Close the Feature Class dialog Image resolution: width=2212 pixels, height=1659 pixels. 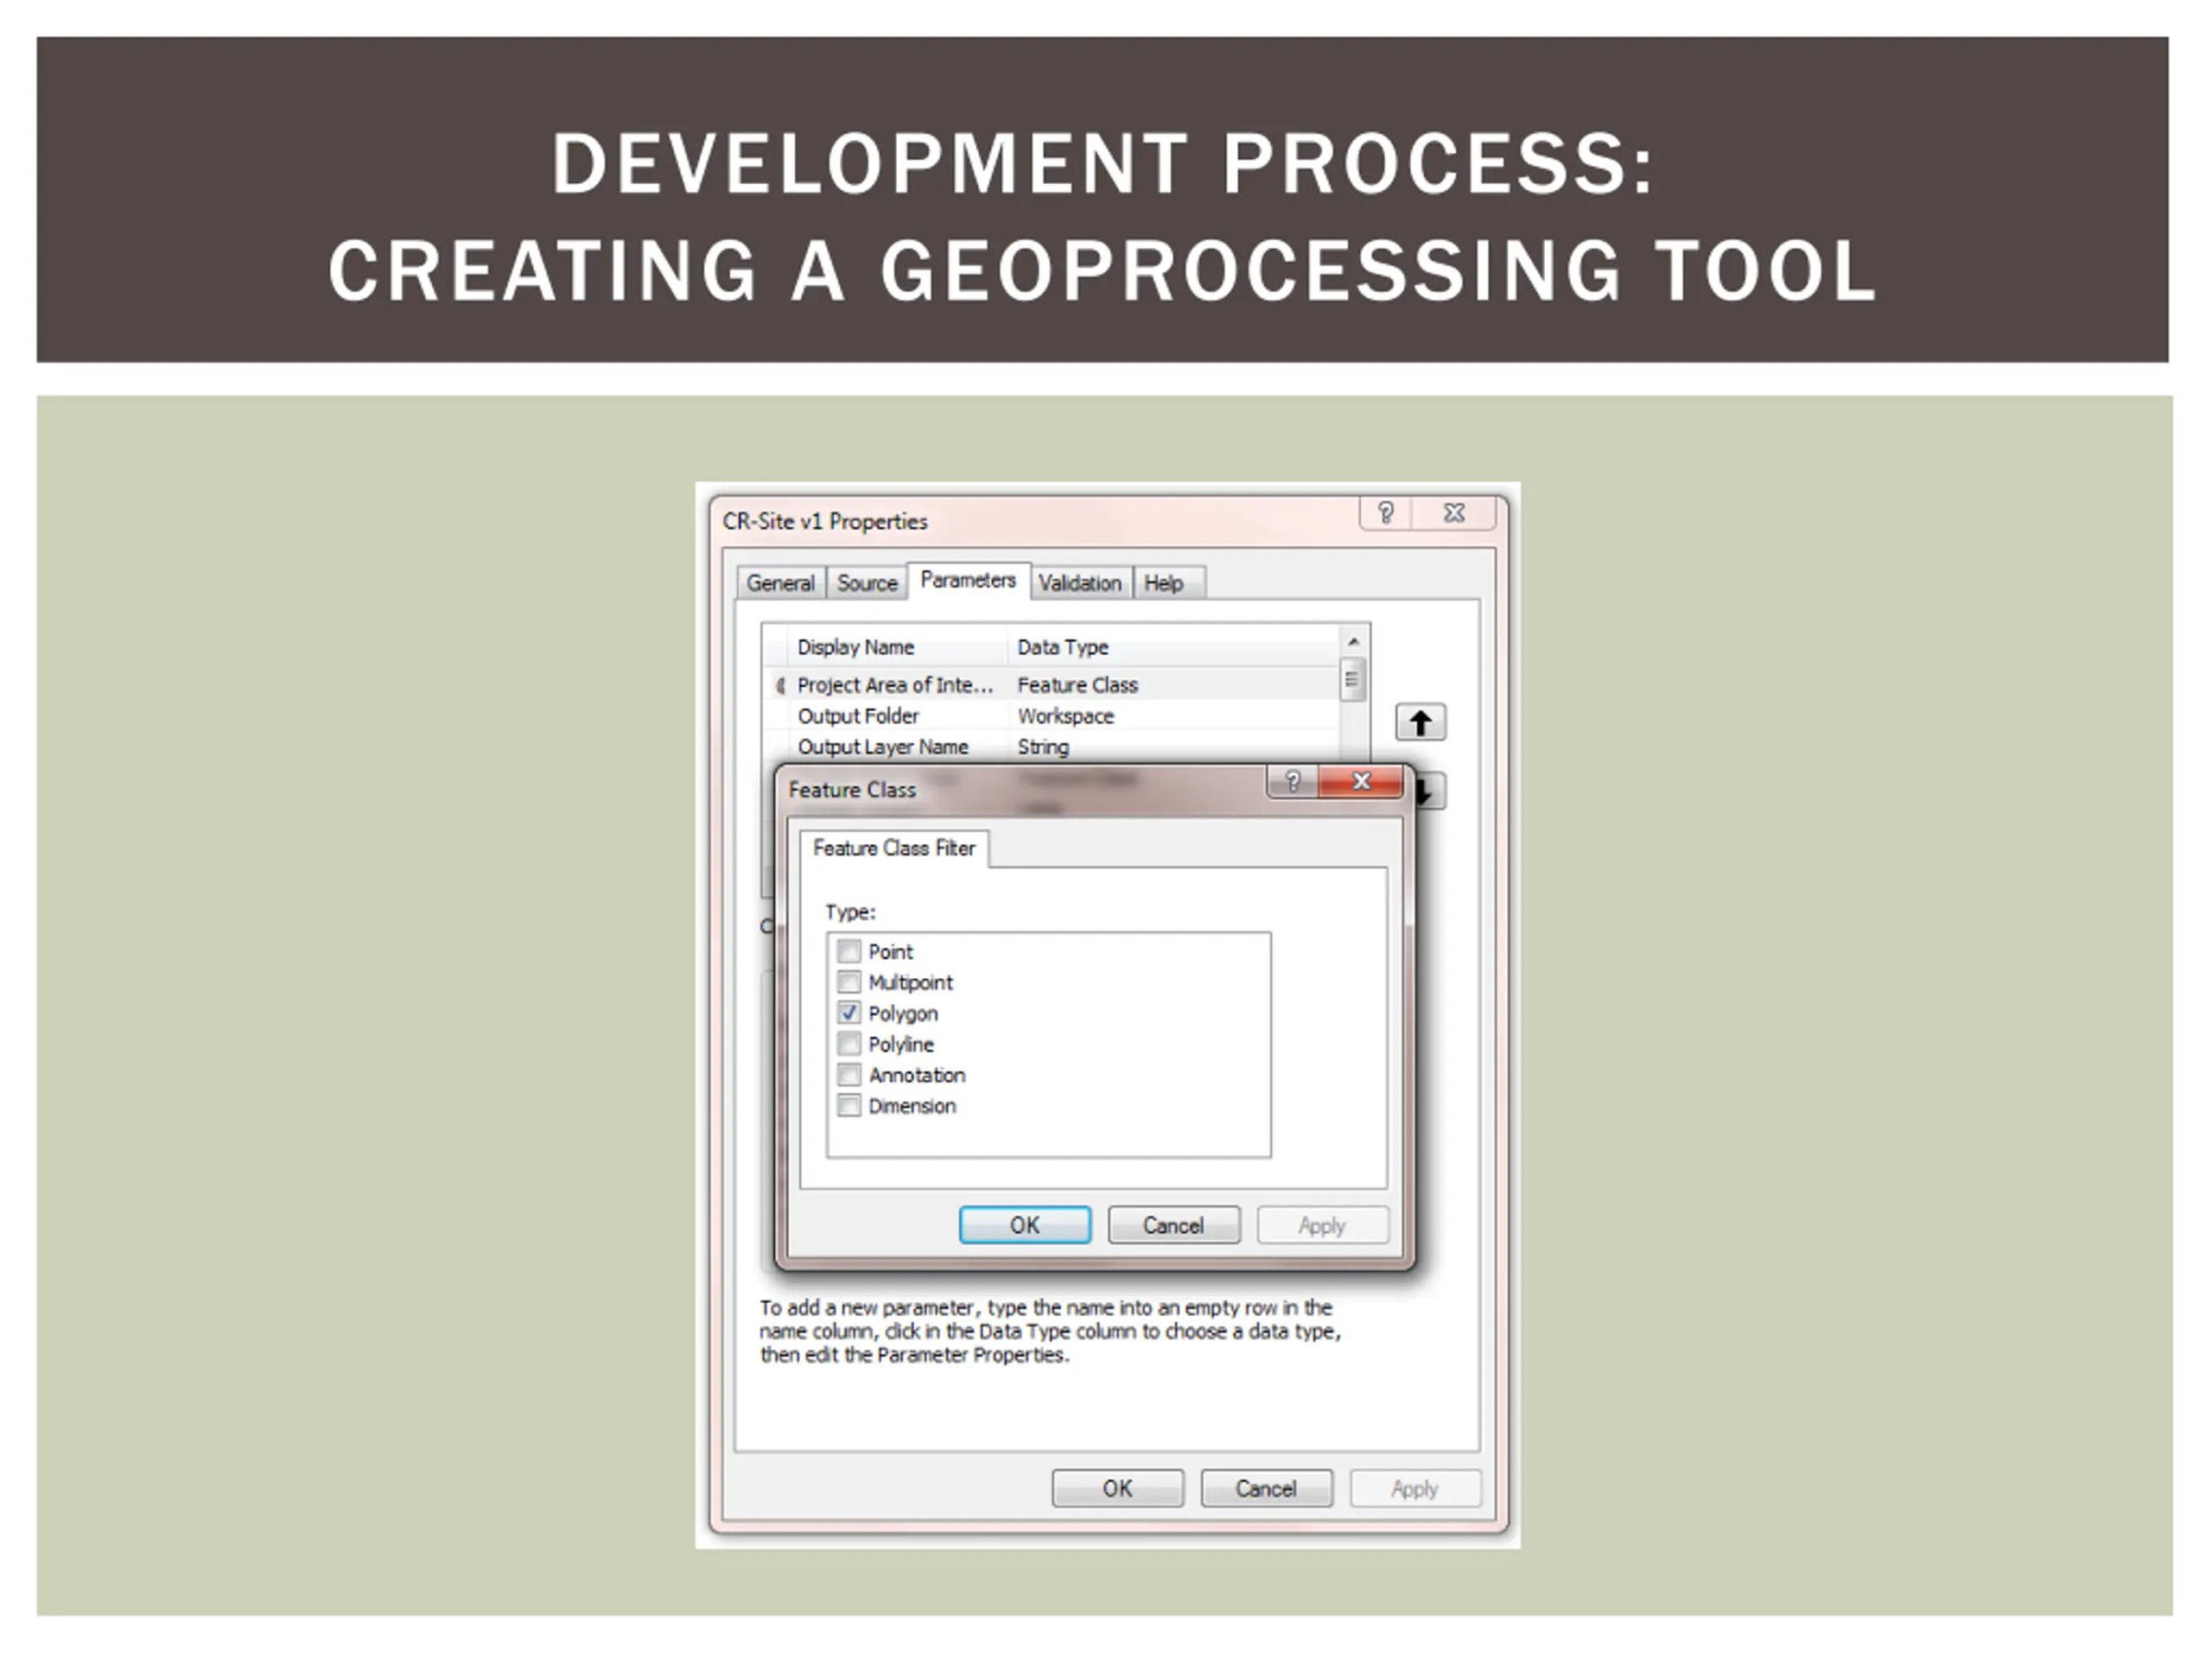[x=1361, y=781]
